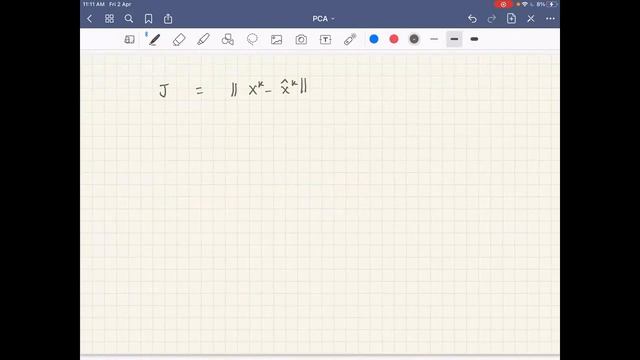Go back using the left chevron
The height and width of the screenshot is (360, 640).
point(89,19)
